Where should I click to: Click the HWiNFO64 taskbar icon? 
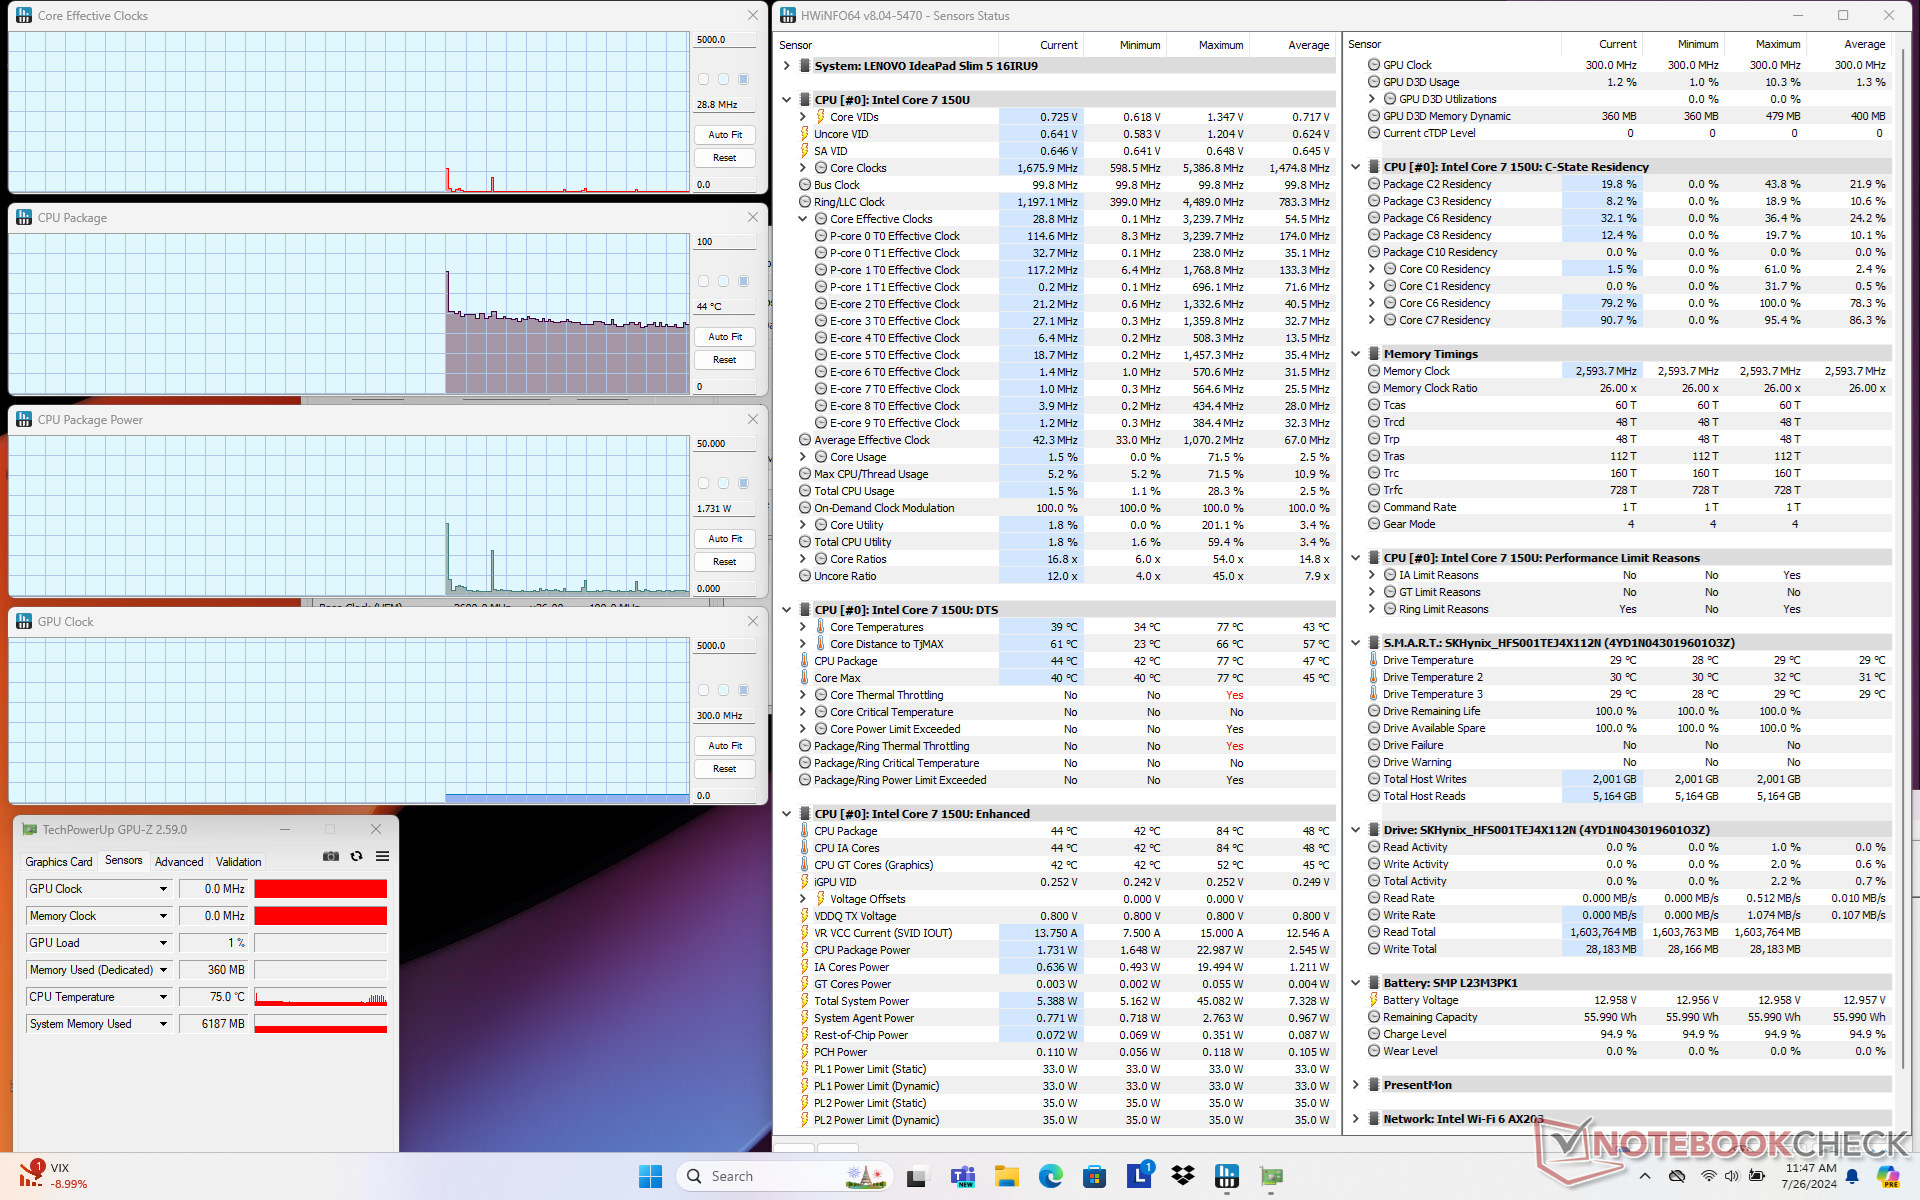point(1227,1176)
